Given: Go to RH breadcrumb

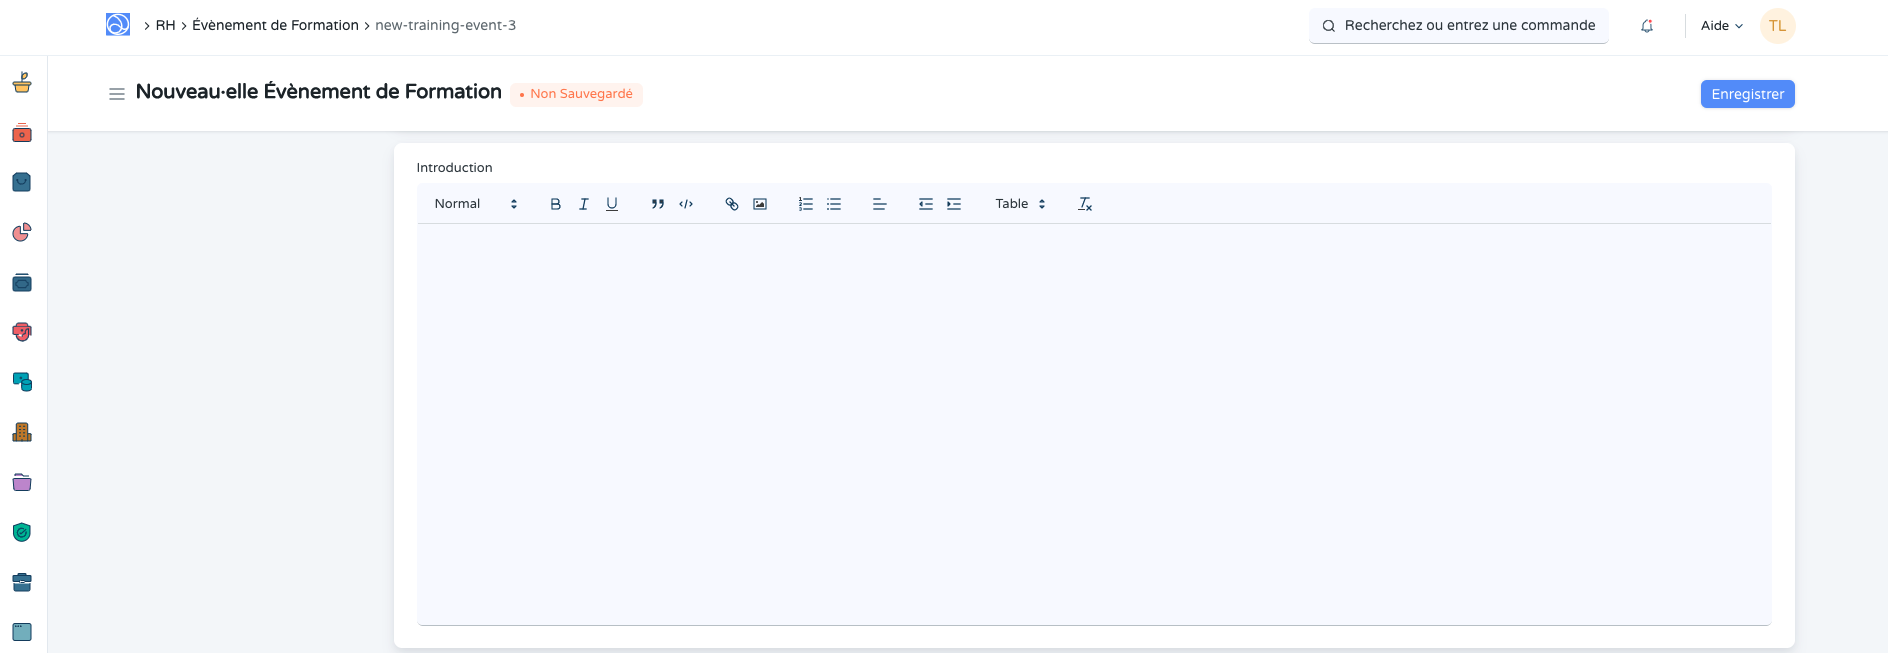Looking at the screenshot, I should point(165,26).
